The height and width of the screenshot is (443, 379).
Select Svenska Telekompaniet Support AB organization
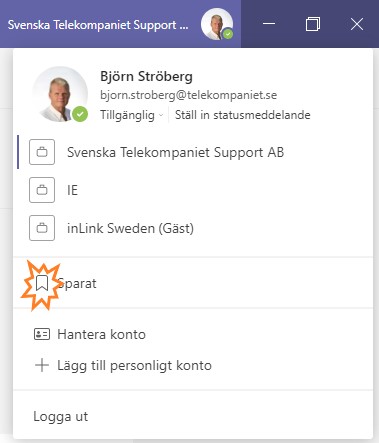click(x=193, y=152)
